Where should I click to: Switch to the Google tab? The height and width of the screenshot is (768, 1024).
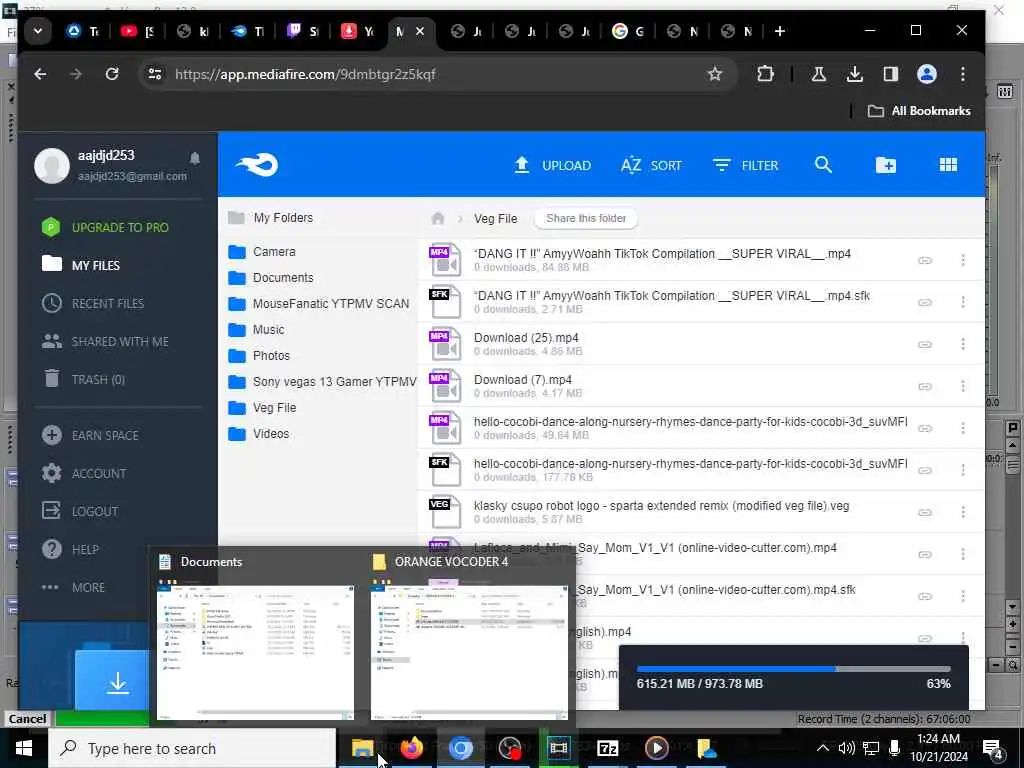pos(628,31)
